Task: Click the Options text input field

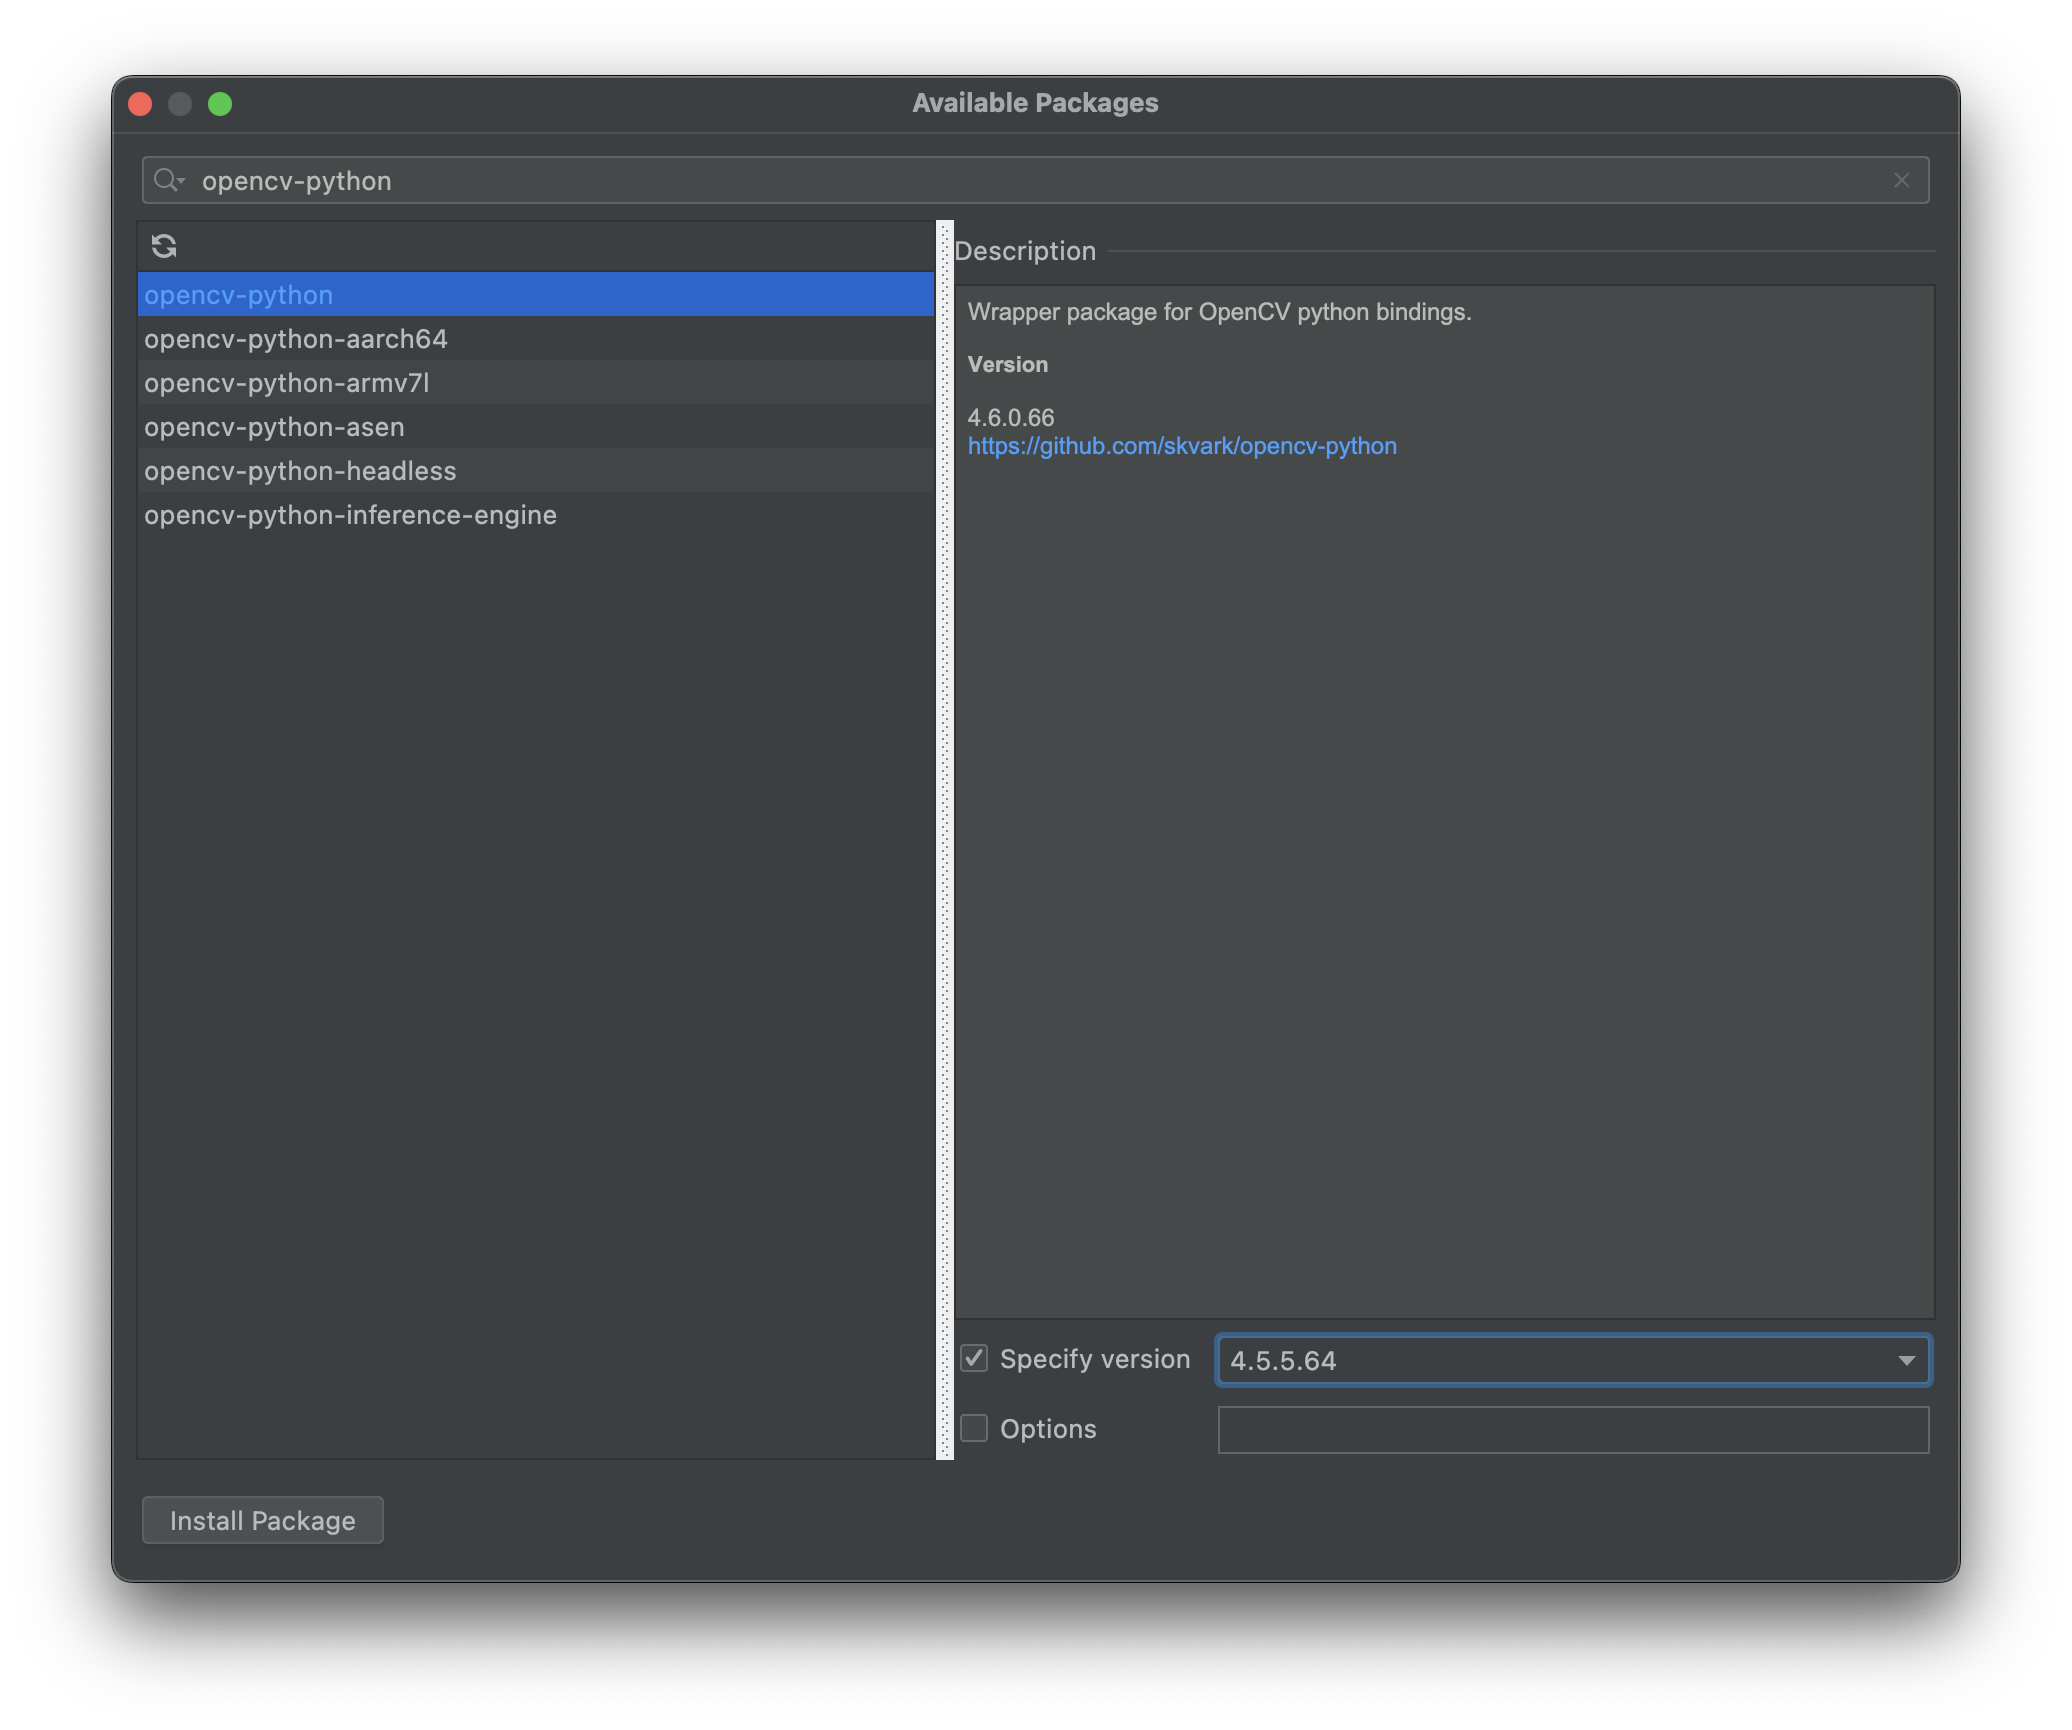Action: (x=1572, y=1429)
